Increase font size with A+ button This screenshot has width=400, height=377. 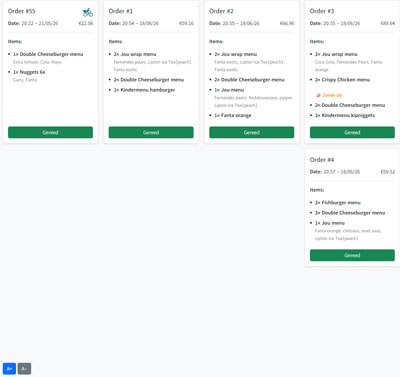pyautogui.click(x=9, y=369)
